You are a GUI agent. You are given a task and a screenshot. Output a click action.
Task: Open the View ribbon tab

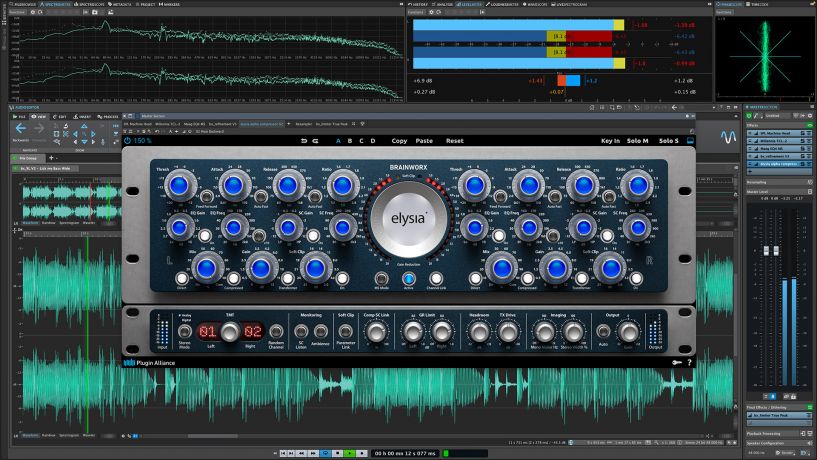[39, 117]
